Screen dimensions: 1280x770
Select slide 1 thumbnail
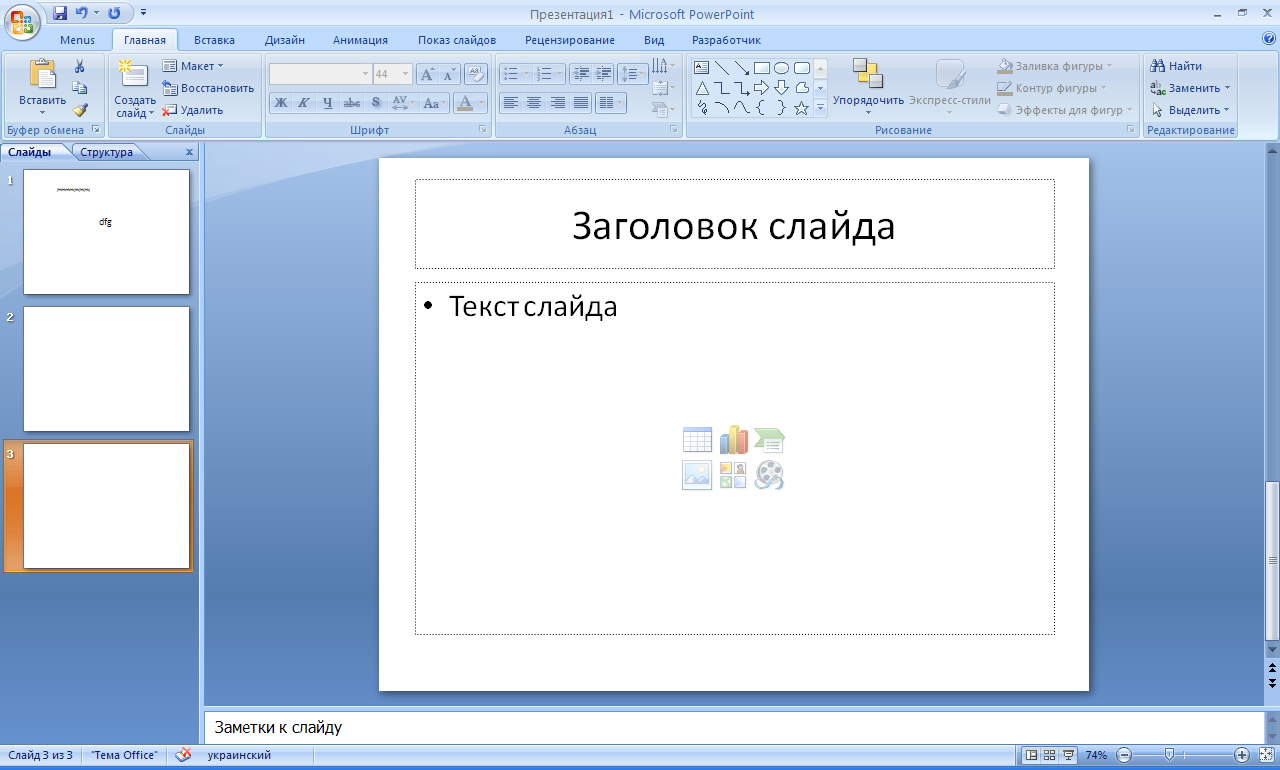click(106, 231)
